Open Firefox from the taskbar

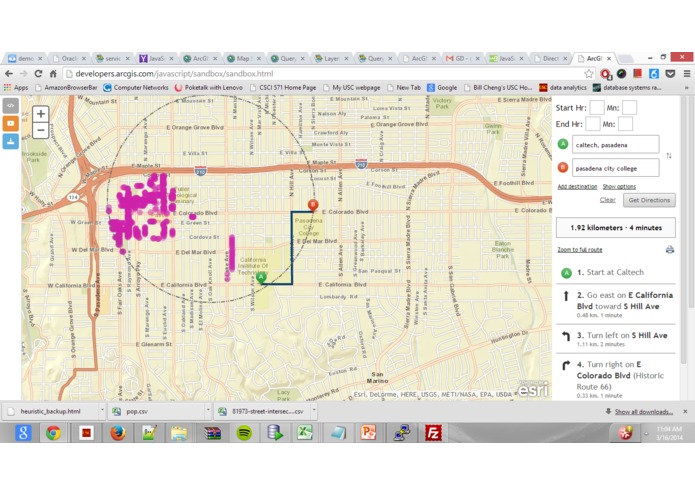[x=117, y=432]
